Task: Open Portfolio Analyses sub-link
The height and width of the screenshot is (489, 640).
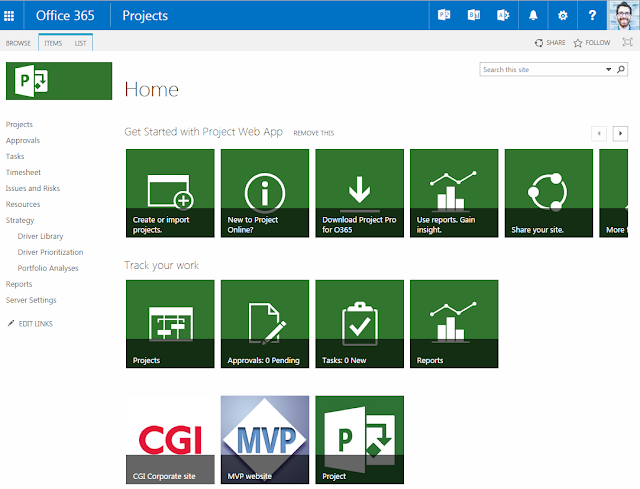Action: [48, 268]
